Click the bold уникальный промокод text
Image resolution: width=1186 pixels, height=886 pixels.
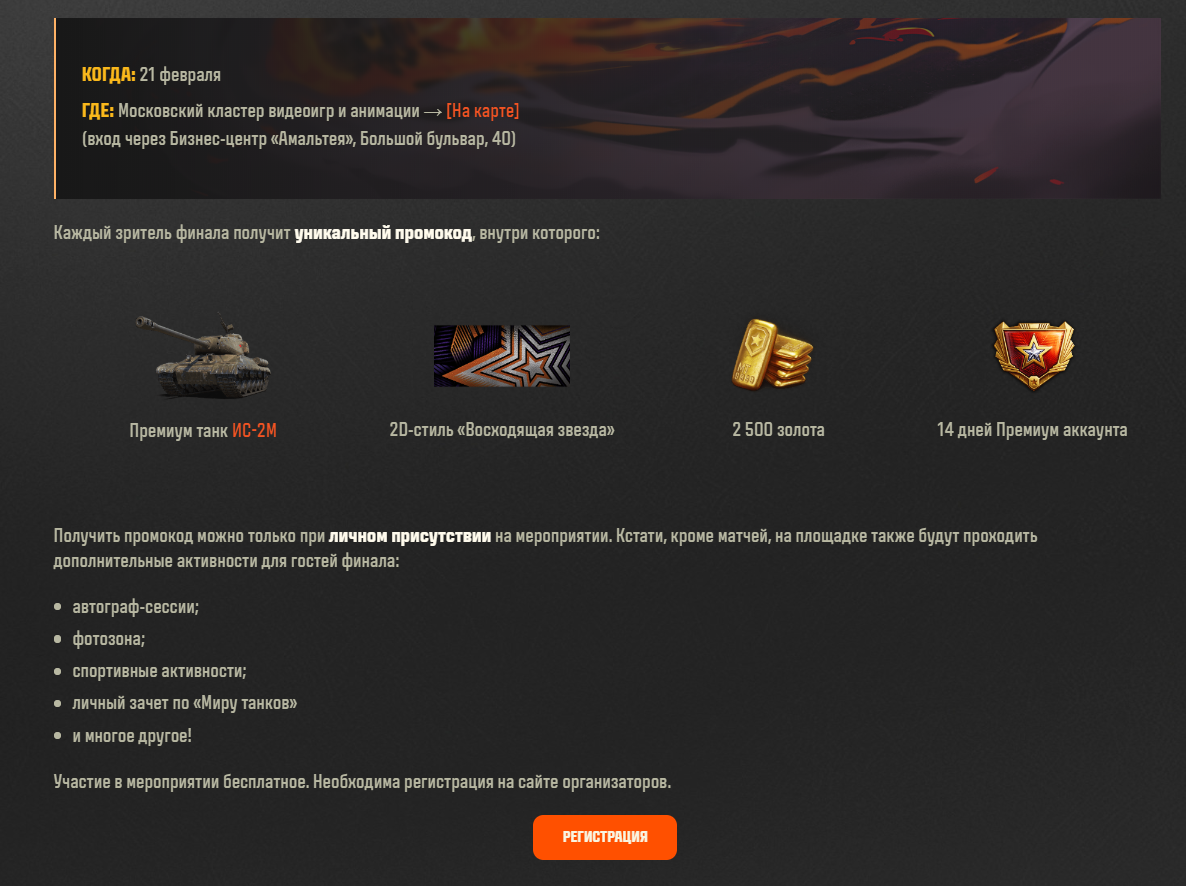click(383, 233)
